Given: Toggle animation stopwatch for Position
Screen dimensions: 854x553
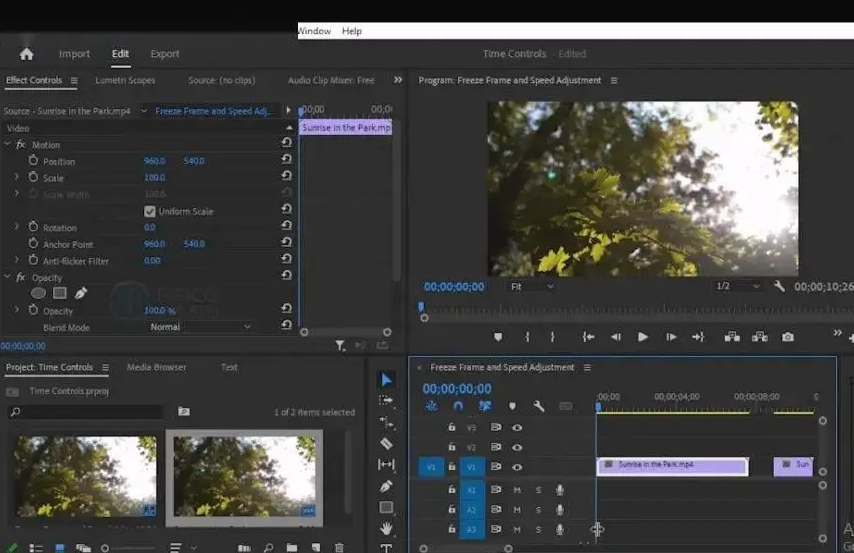Looking at the screenshot, I should click(x=33, y=160).
